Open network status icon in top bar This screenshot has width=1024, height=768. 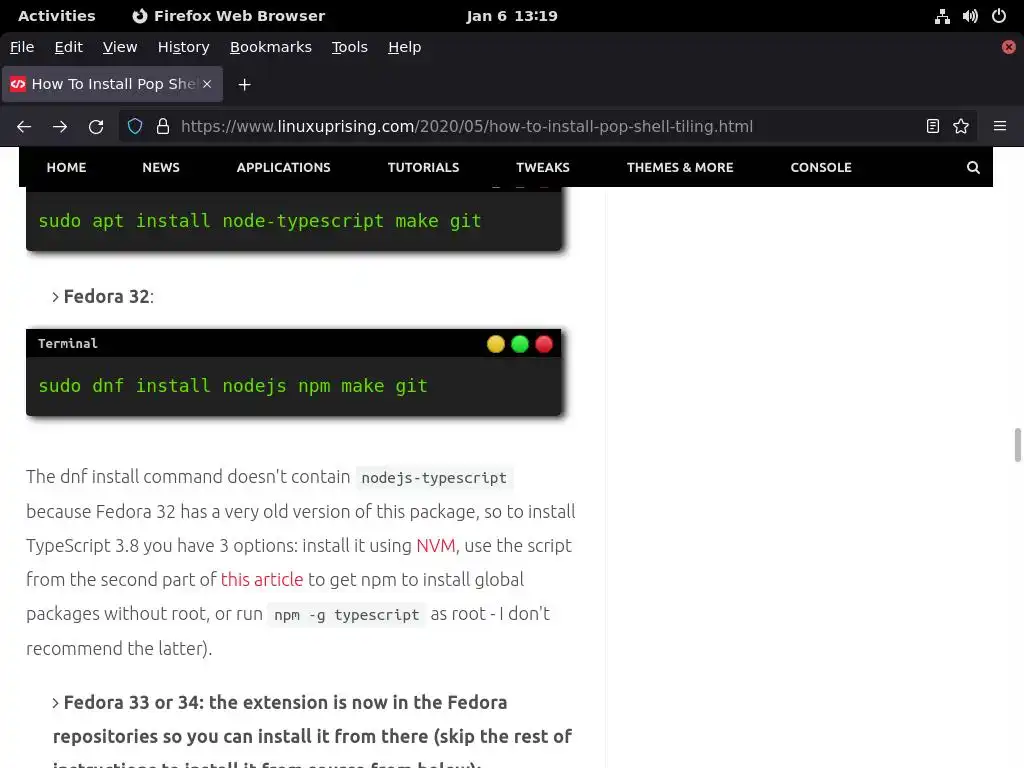942,16
